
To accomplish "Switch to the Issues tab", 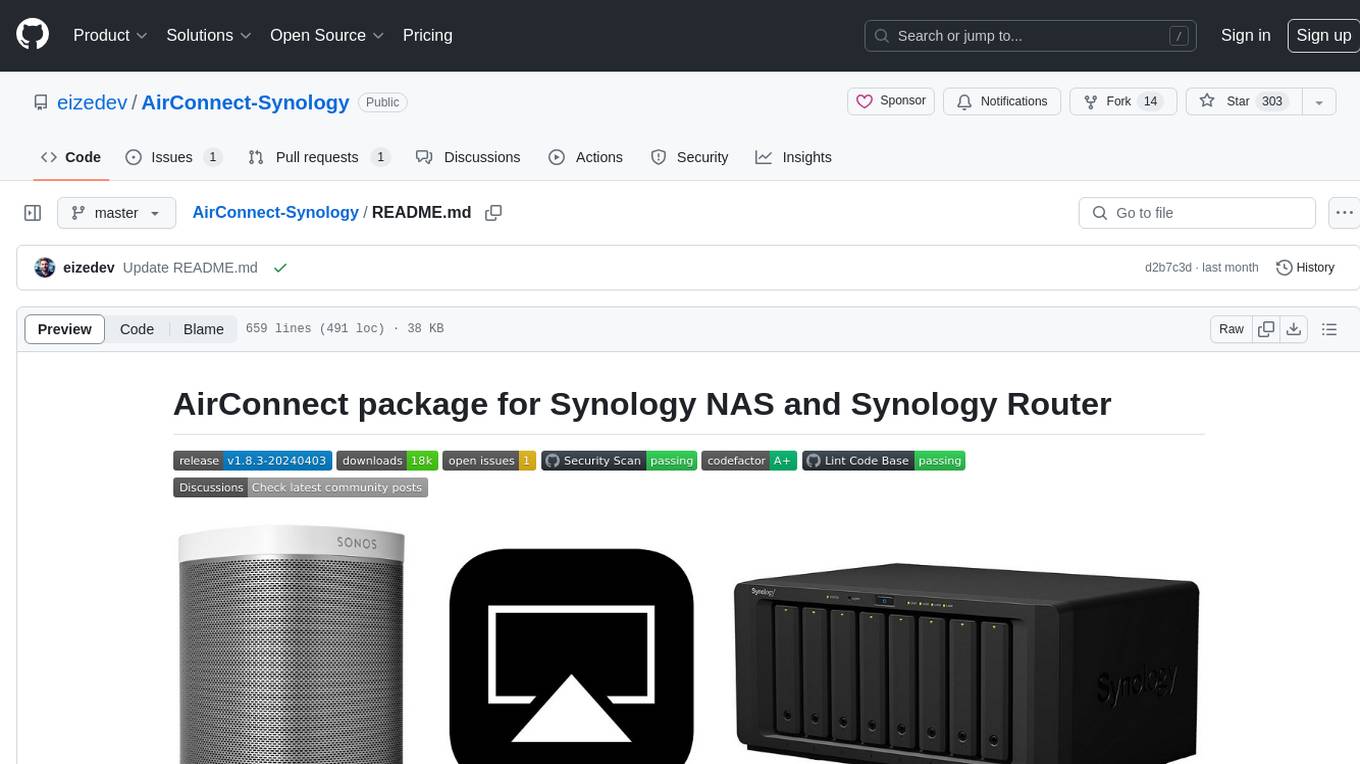I will click(173, 157).
